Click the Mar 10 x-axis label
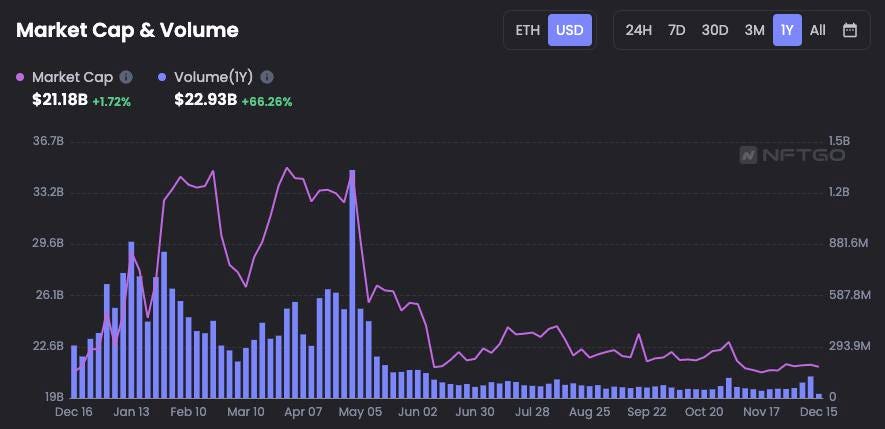 pos(246,412)
